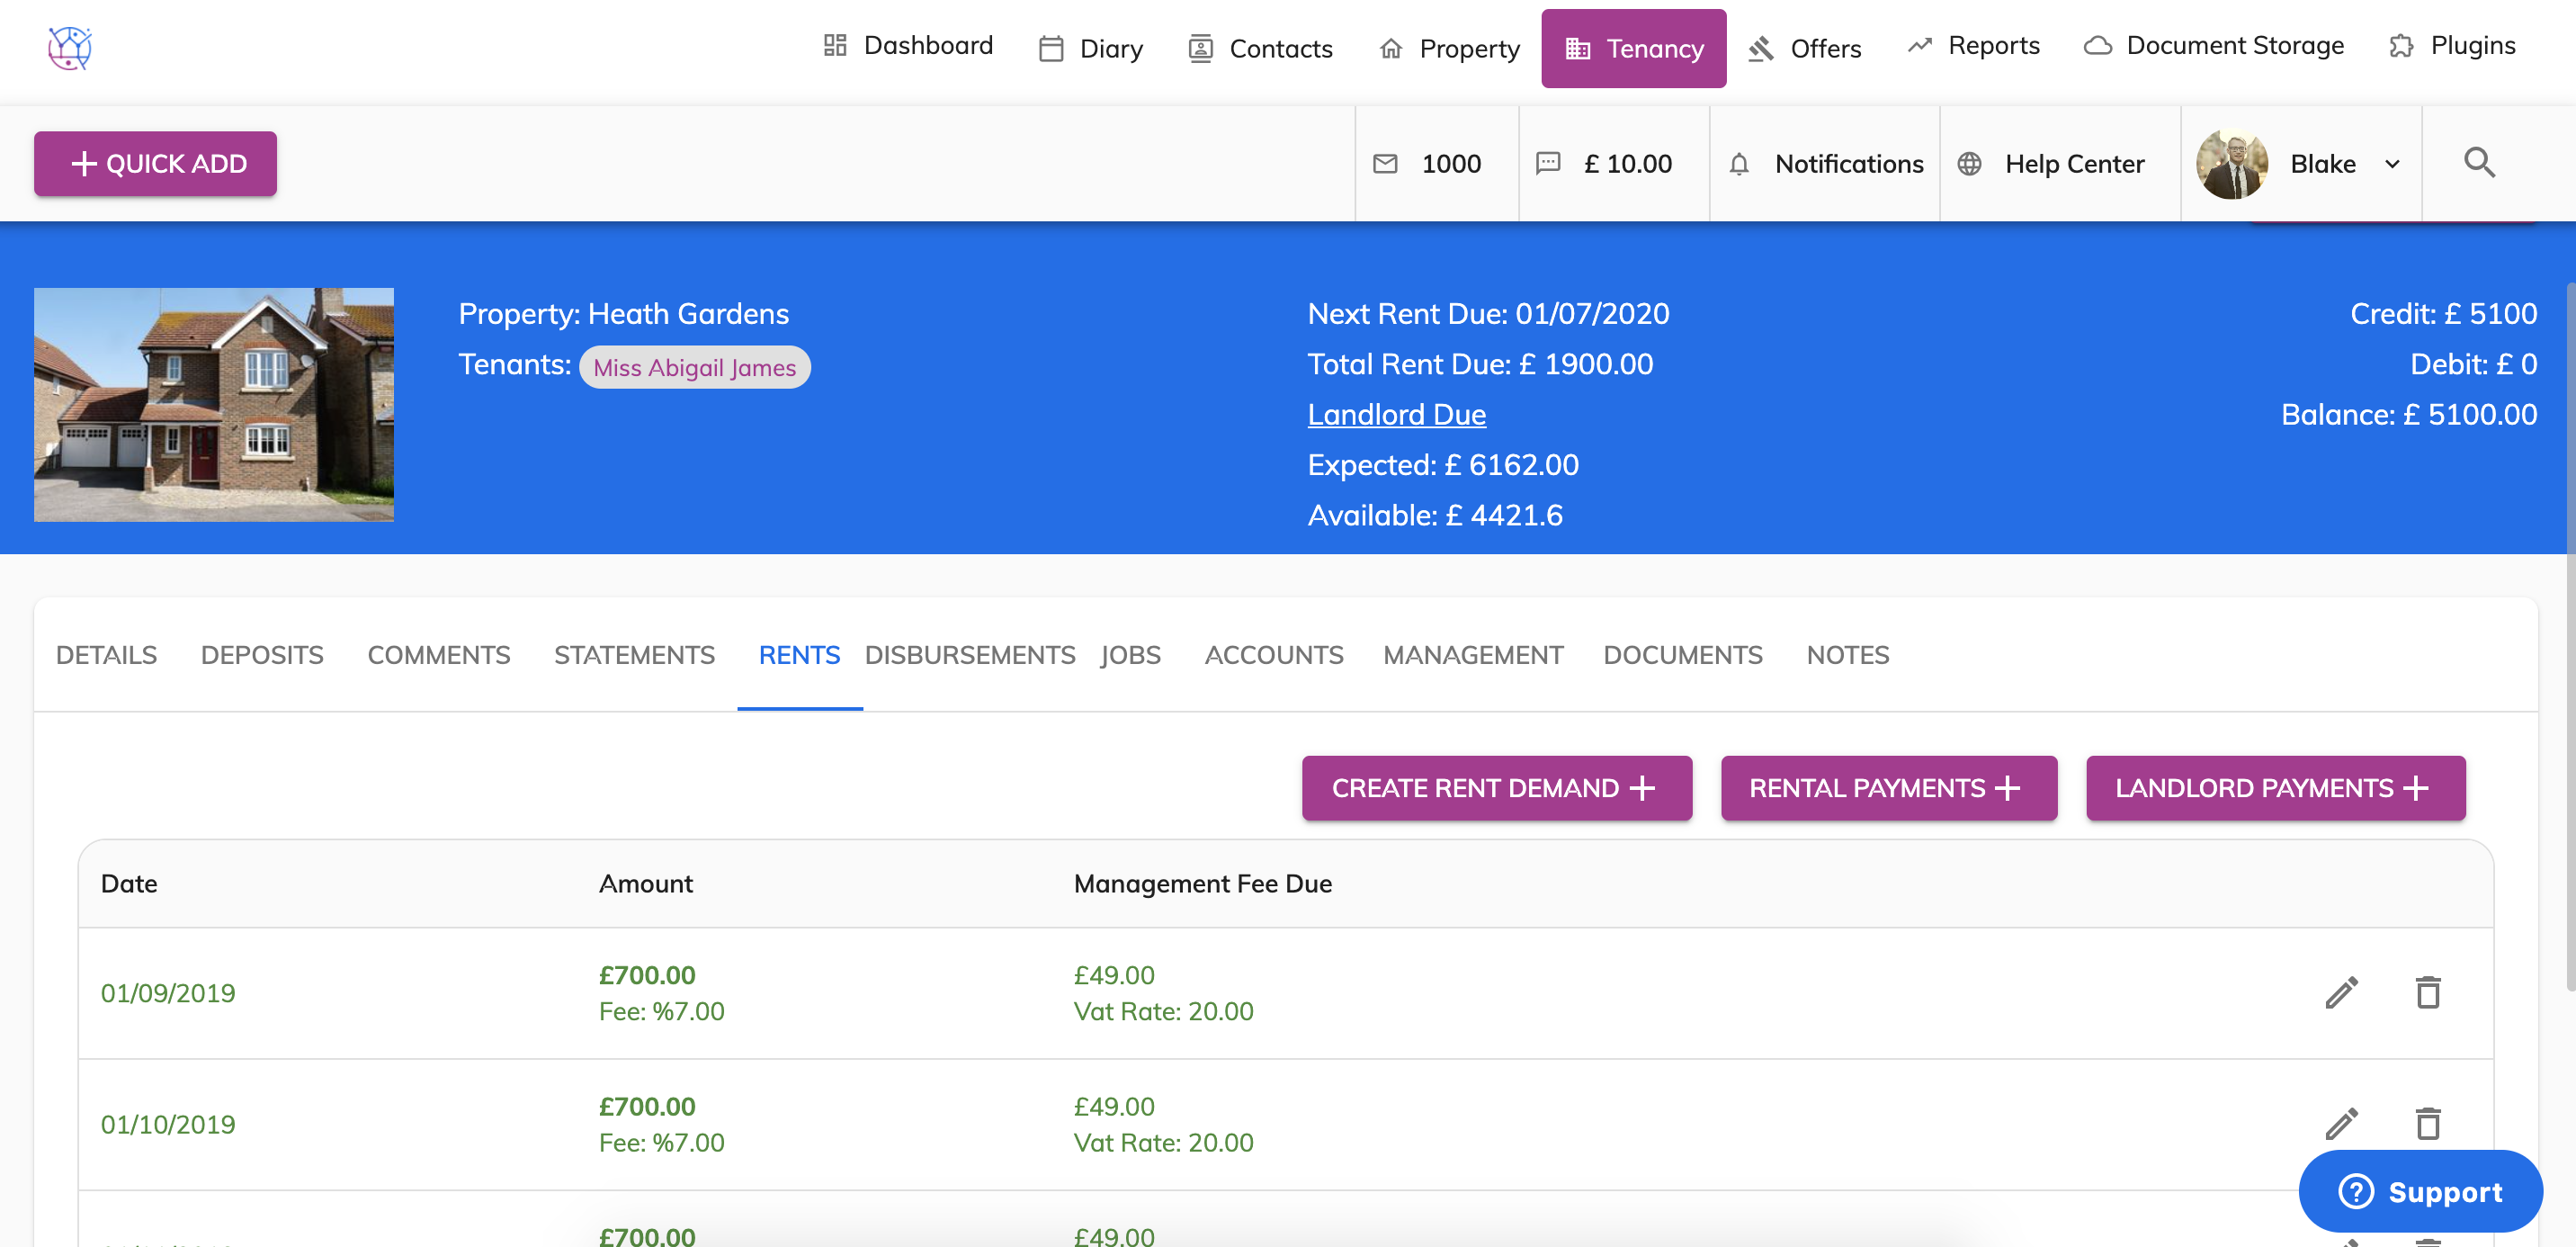Delete the 01/10/2019 rent entry
Image resolution: width=2576 pixels, height=1247 pixels.
[2428, 1123]
